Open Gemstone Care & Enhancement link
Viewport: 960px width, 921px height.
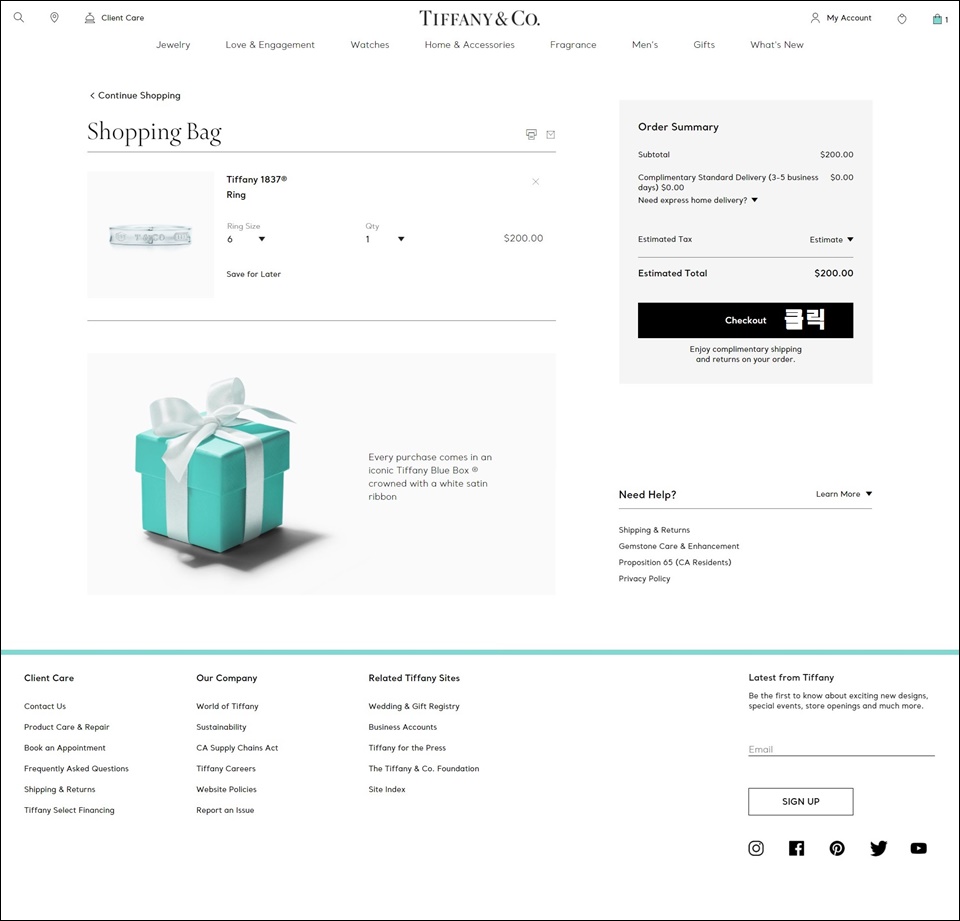tap(679, 546)
